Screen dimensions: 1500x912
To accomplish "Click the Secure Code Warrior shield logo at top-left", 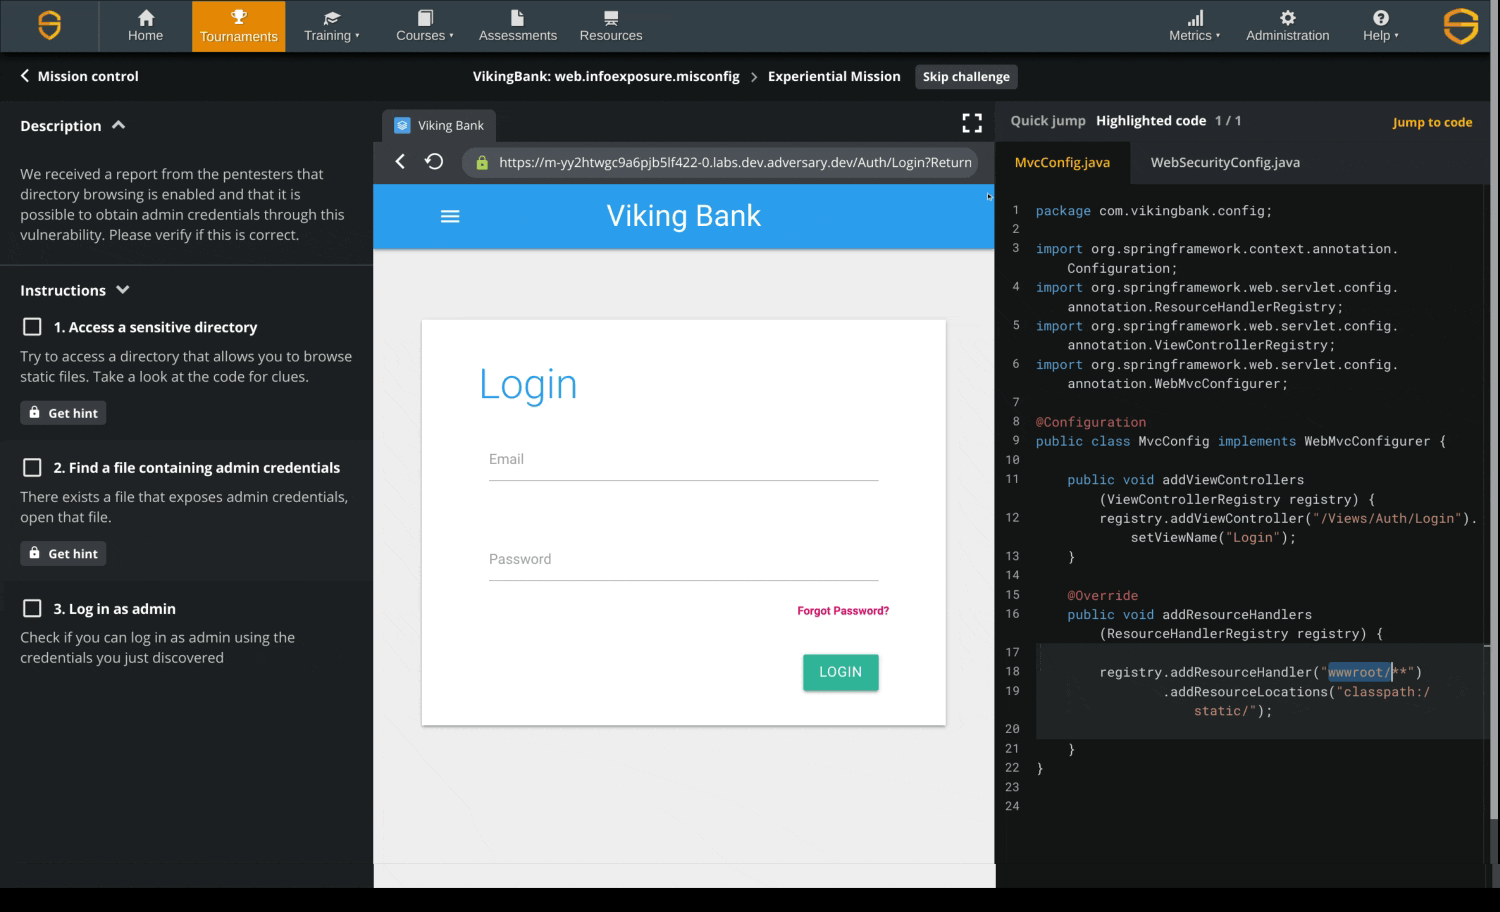I will [49, 25].
